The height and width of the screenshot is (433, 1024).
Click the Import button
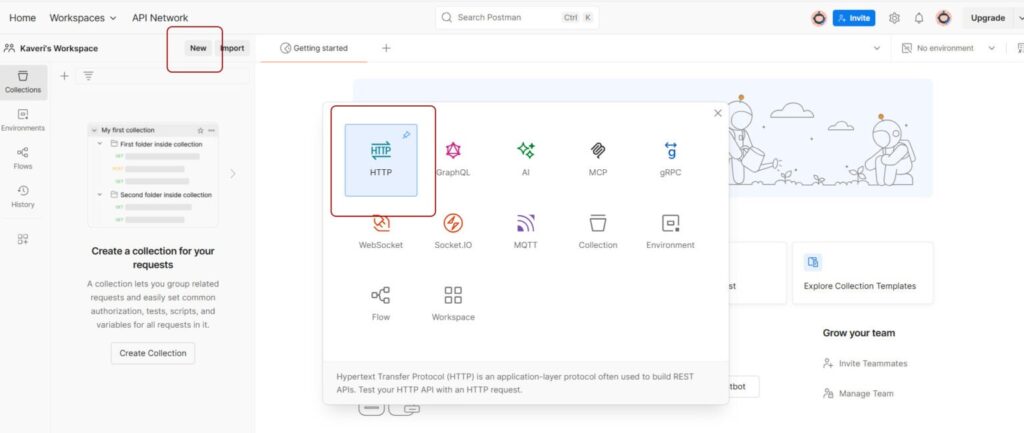232,48
